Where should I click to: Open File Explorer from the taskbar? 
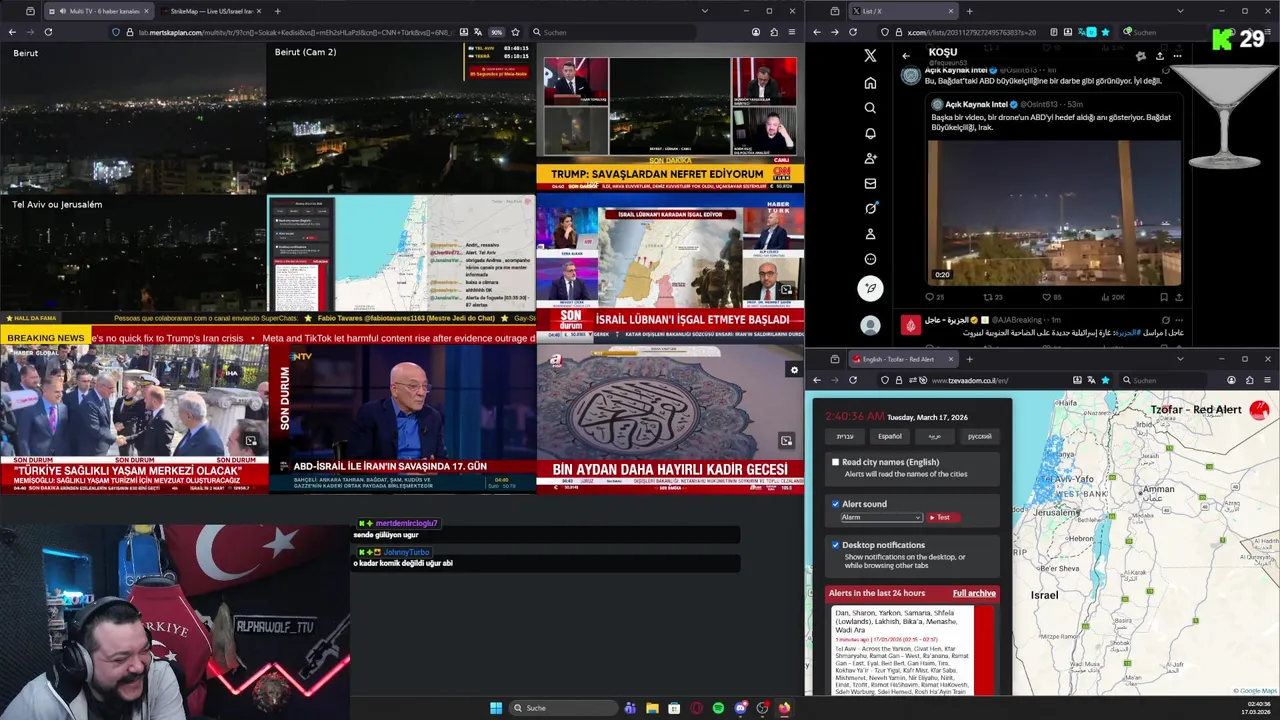pos(652,708)
